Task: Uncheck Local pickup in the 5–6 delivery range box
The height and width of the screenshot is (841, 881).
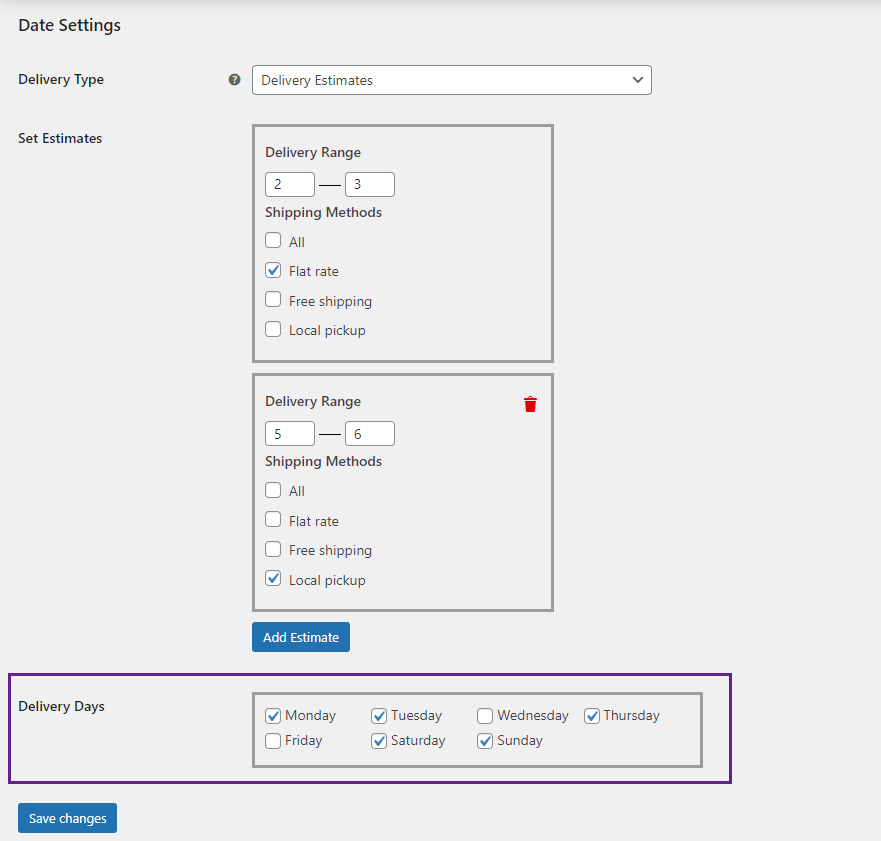Action: click(x=273, y=579)
